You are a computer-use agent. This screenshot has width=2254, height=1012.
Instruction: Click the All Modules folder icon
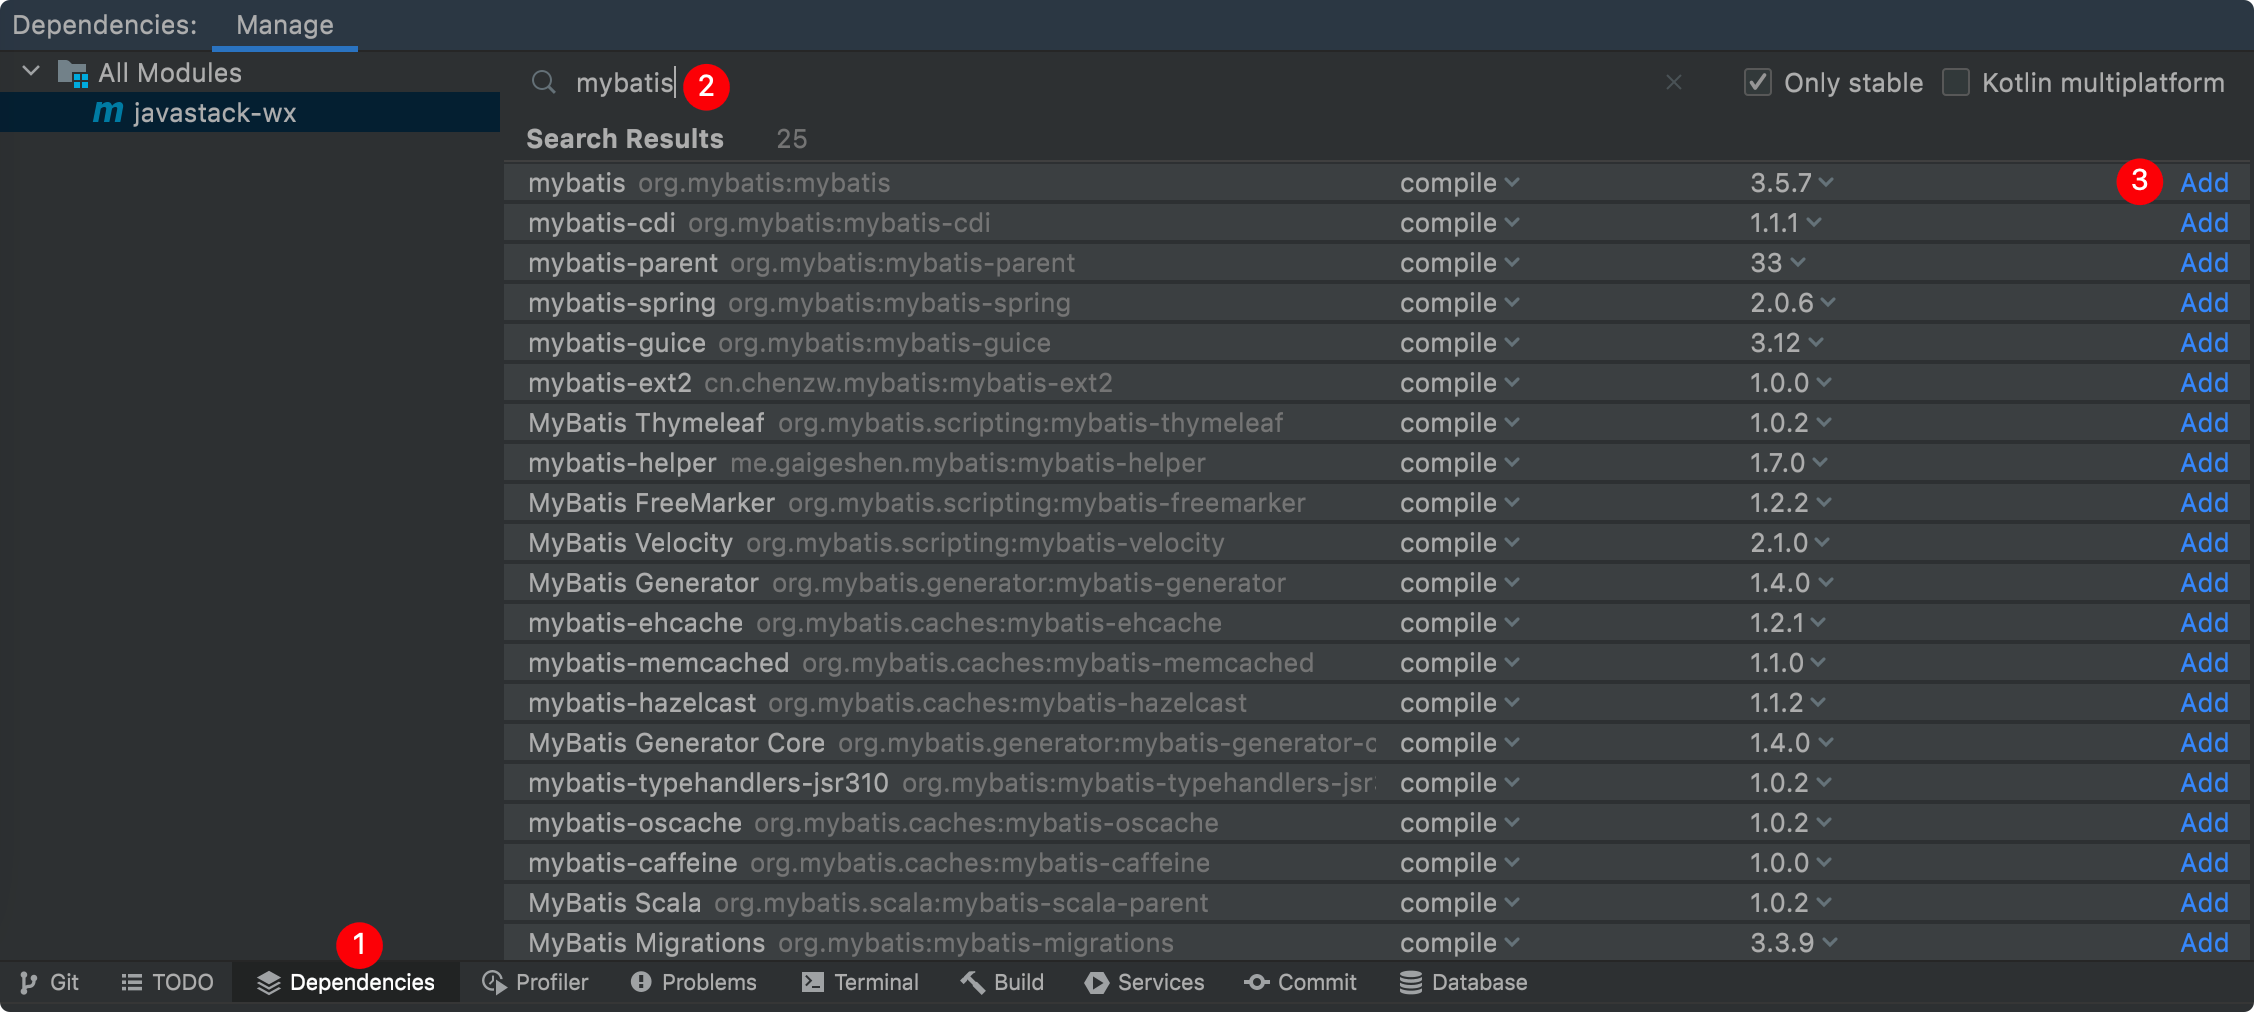coord(73,73)
